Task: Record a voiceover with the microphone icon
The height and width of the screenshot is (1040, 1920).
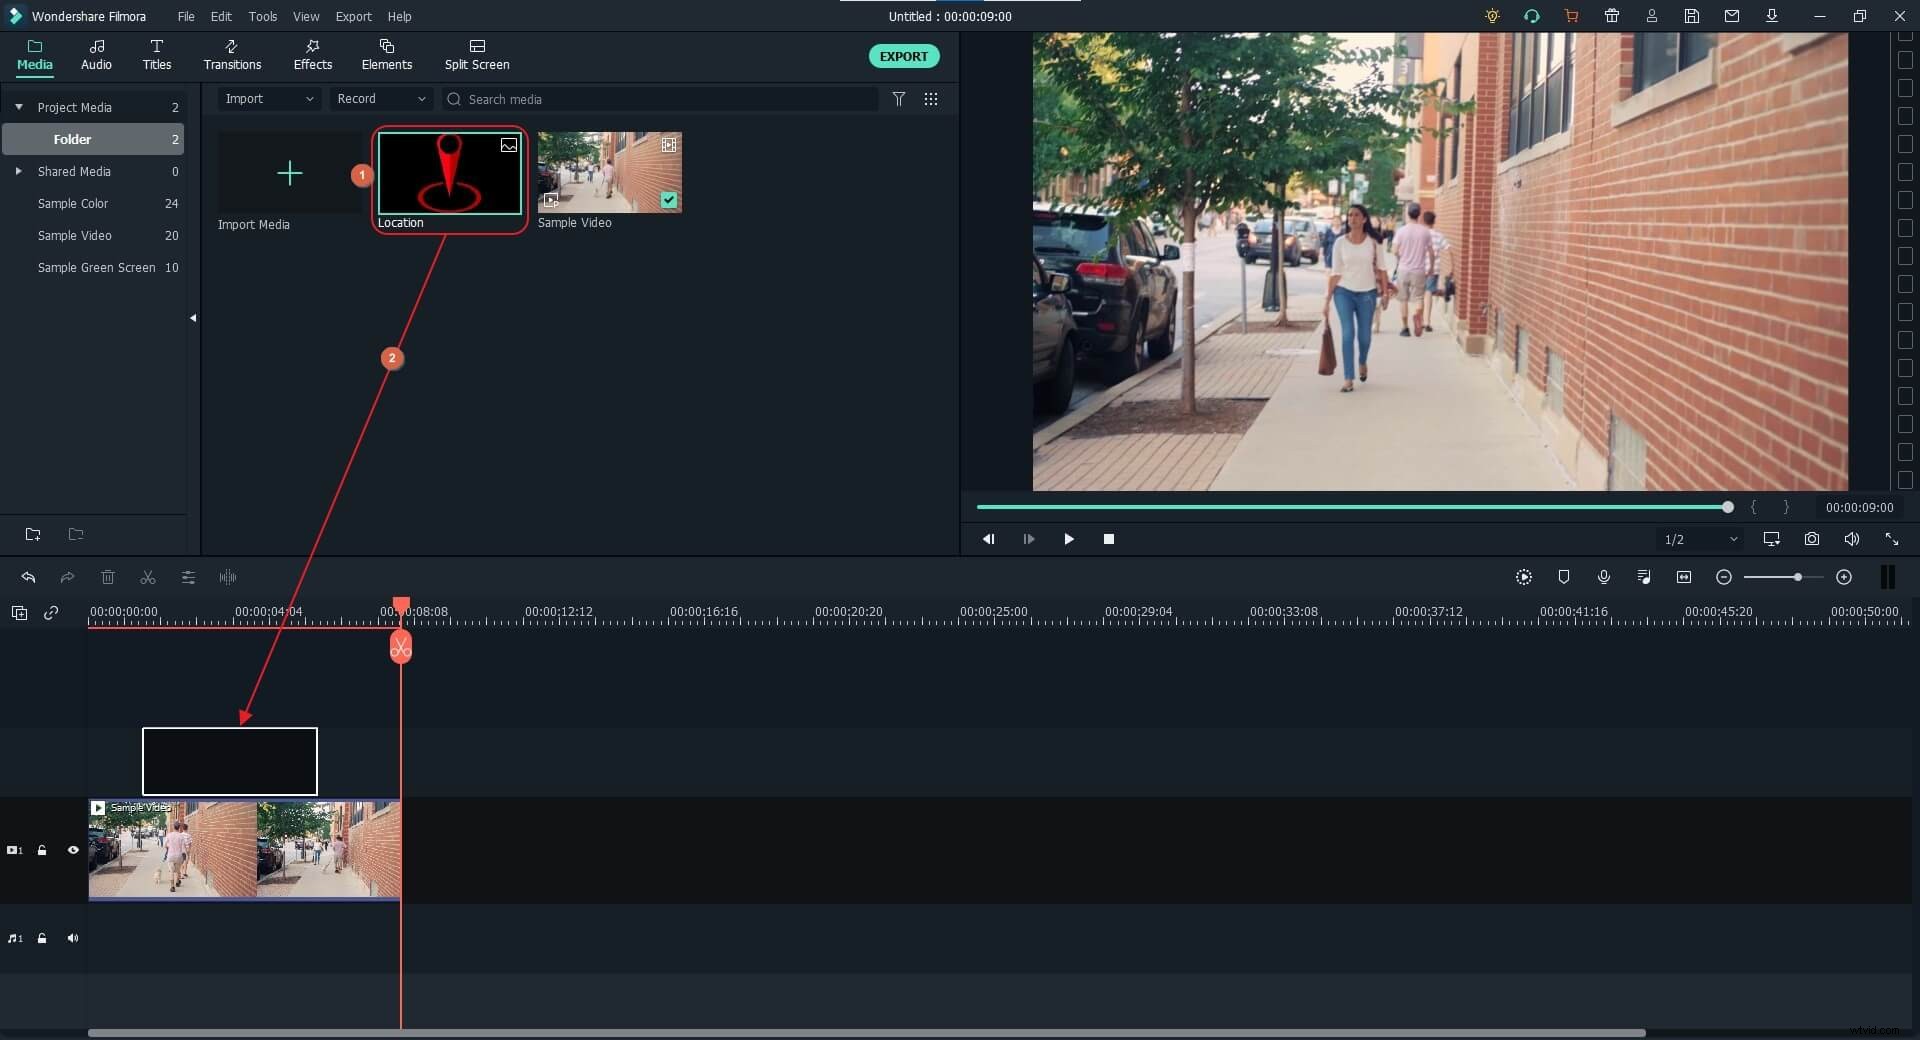Action: (1604, 578)
